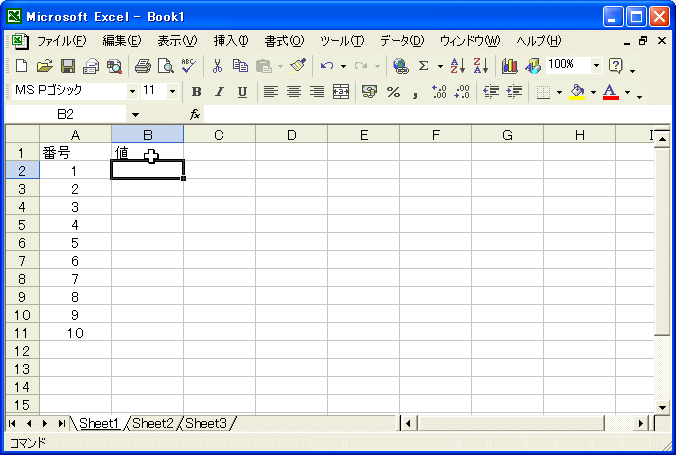Apply AutoSum sigma
This screenshot has width=676, height=455.
click(x=424, y=66)
